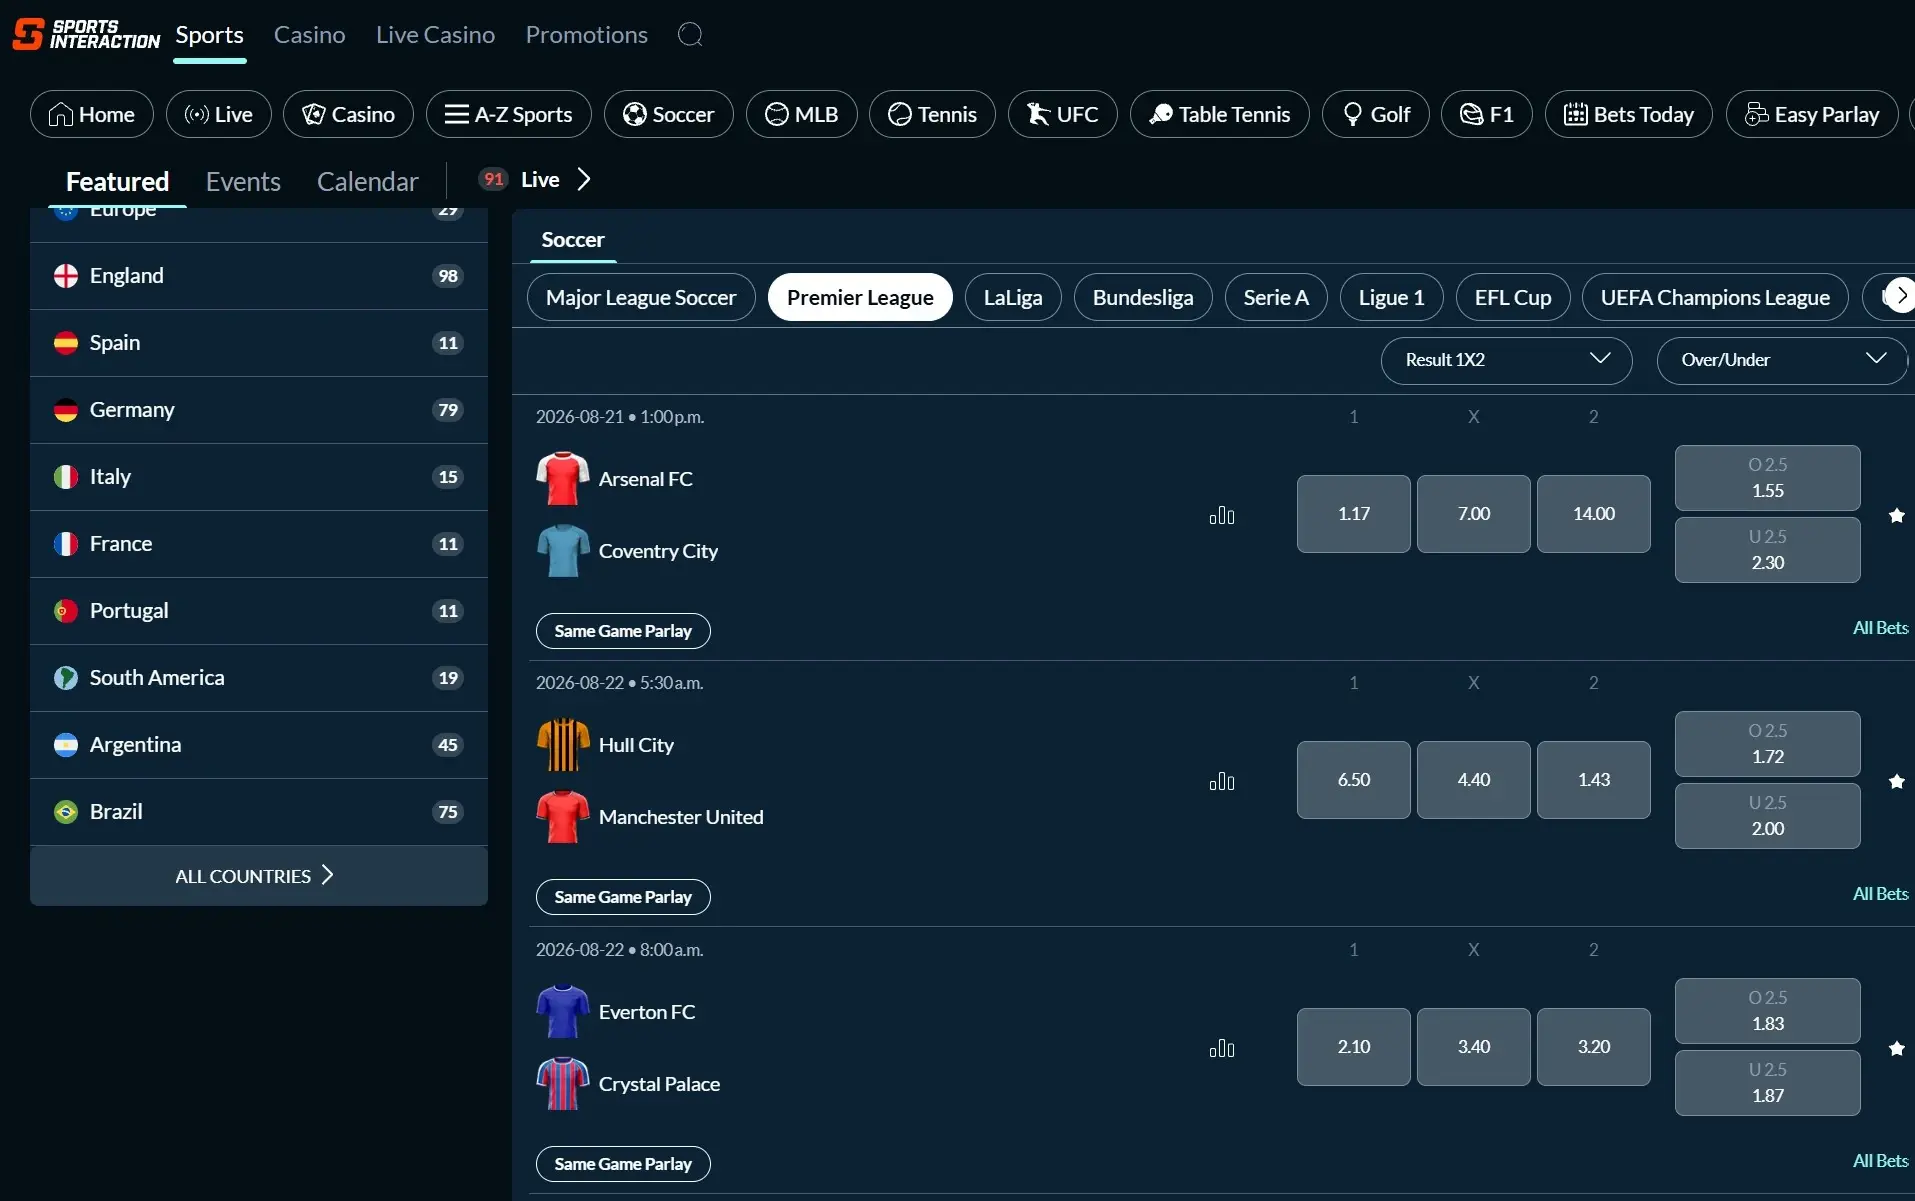Screen dimensions: 1915x1201
Task: Click the England flag icon
Action: coord(66,276)
